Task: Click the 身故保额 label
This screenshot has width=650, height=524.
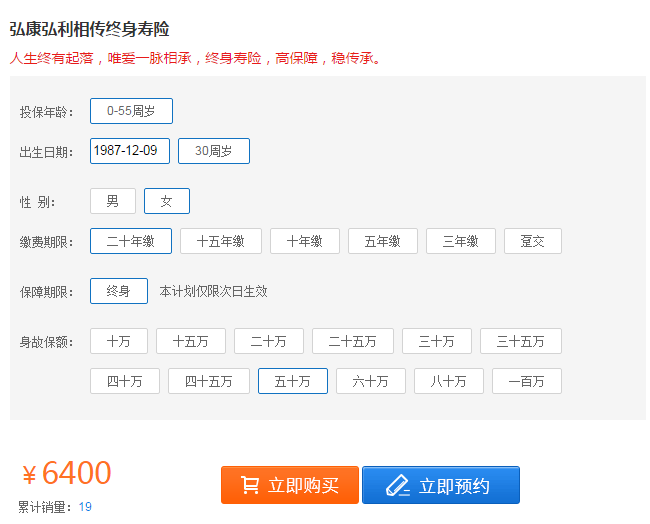Action: click(46, 342)
